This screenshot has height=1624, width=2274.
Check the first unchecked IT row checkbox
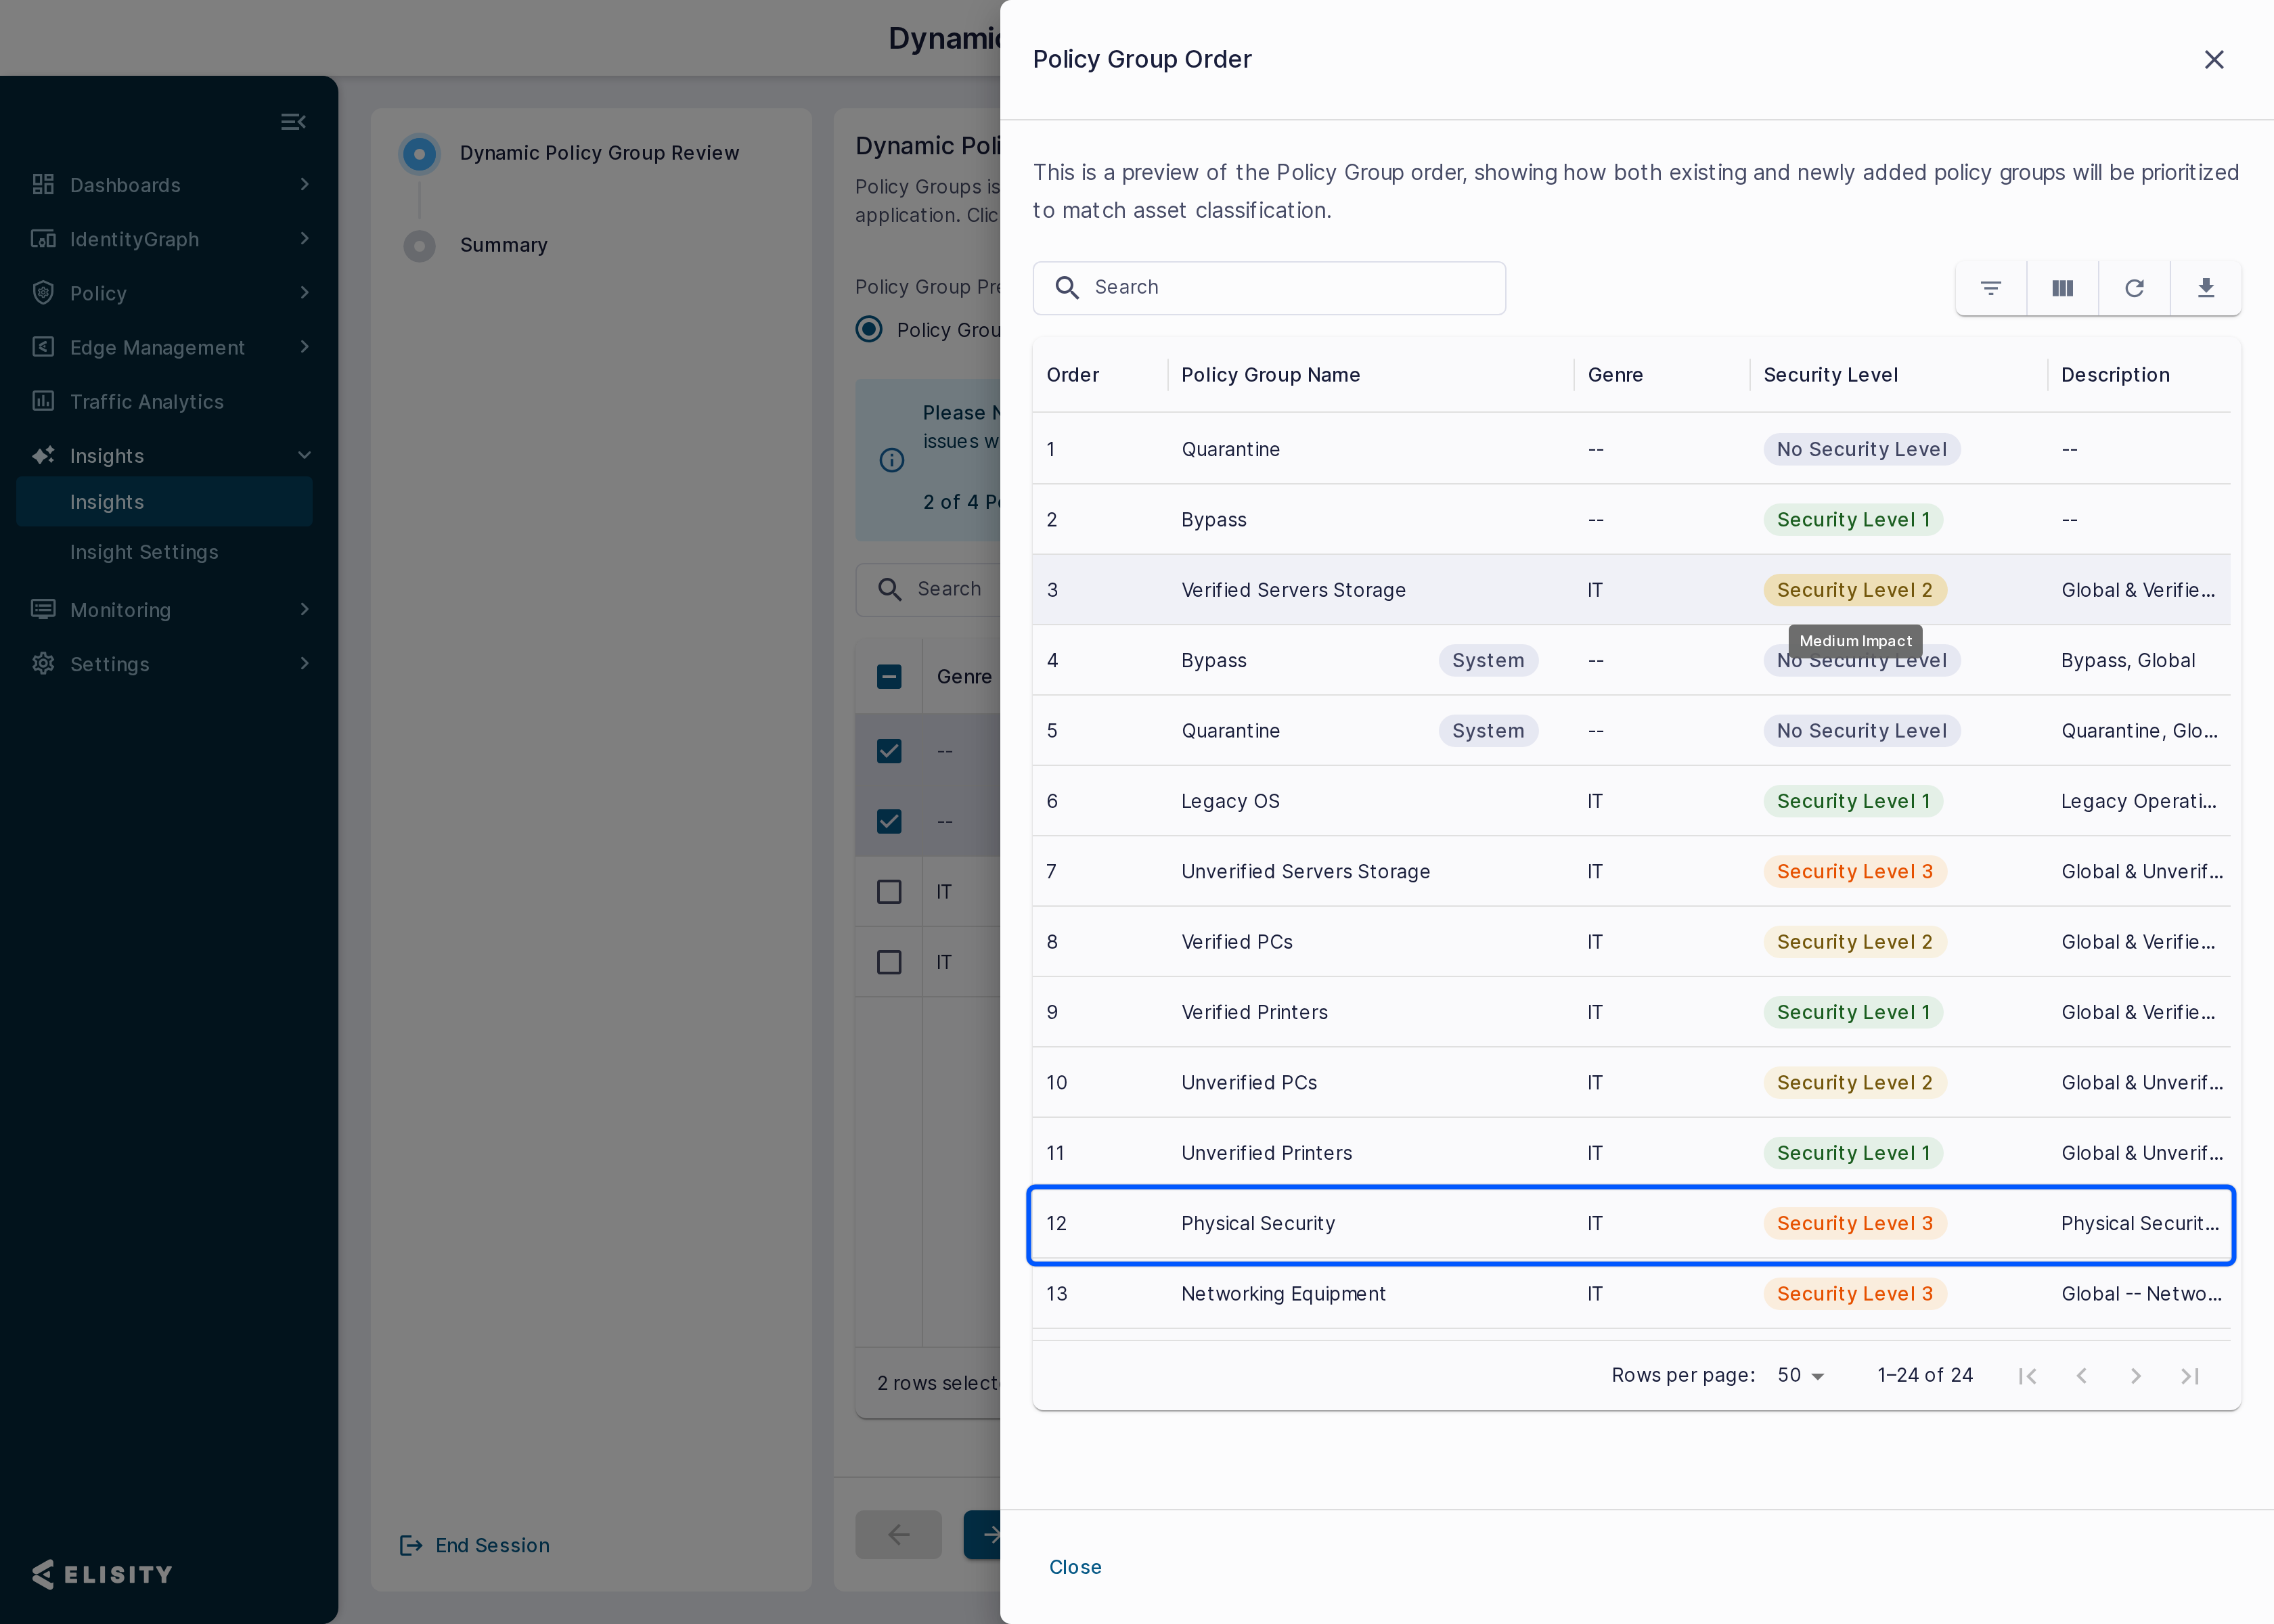tap(889, 892)
